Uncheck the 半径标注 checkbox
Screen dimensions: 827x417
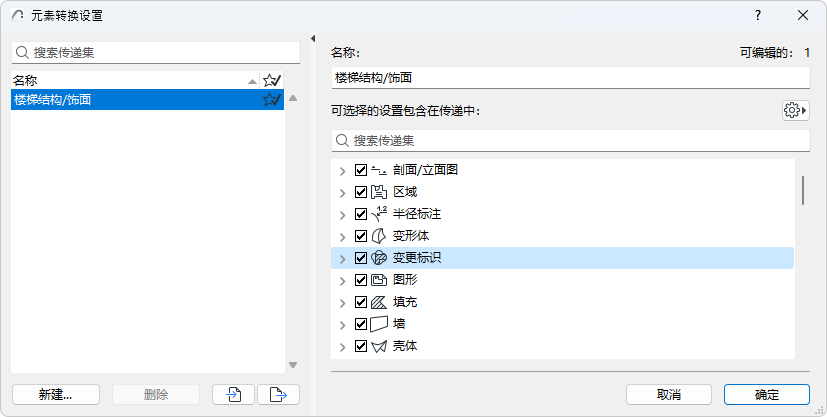click(x=361, y=214)
